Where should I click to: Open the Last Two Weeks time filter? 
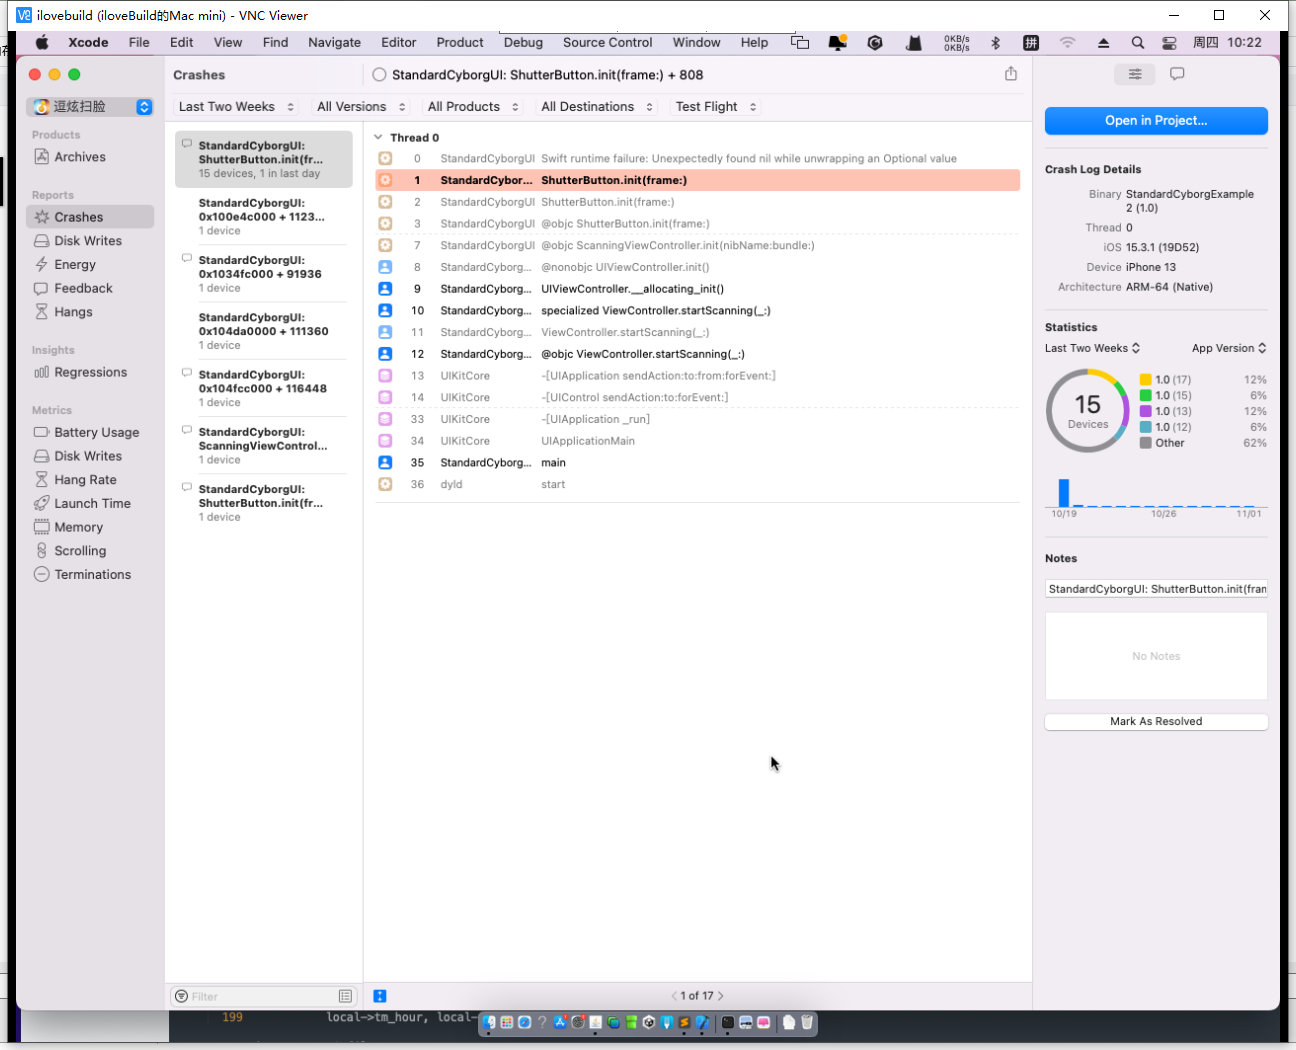coord(236,107)
